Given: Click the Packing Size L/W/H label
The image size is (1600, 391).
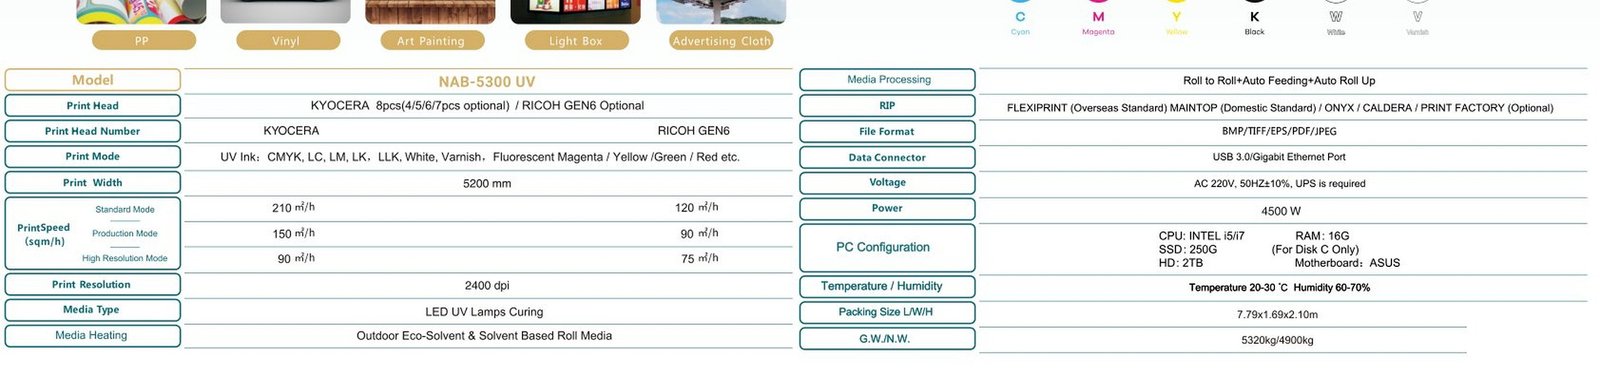Looking at the screenshot, I should pyautogui.click(x=888, y=313).
